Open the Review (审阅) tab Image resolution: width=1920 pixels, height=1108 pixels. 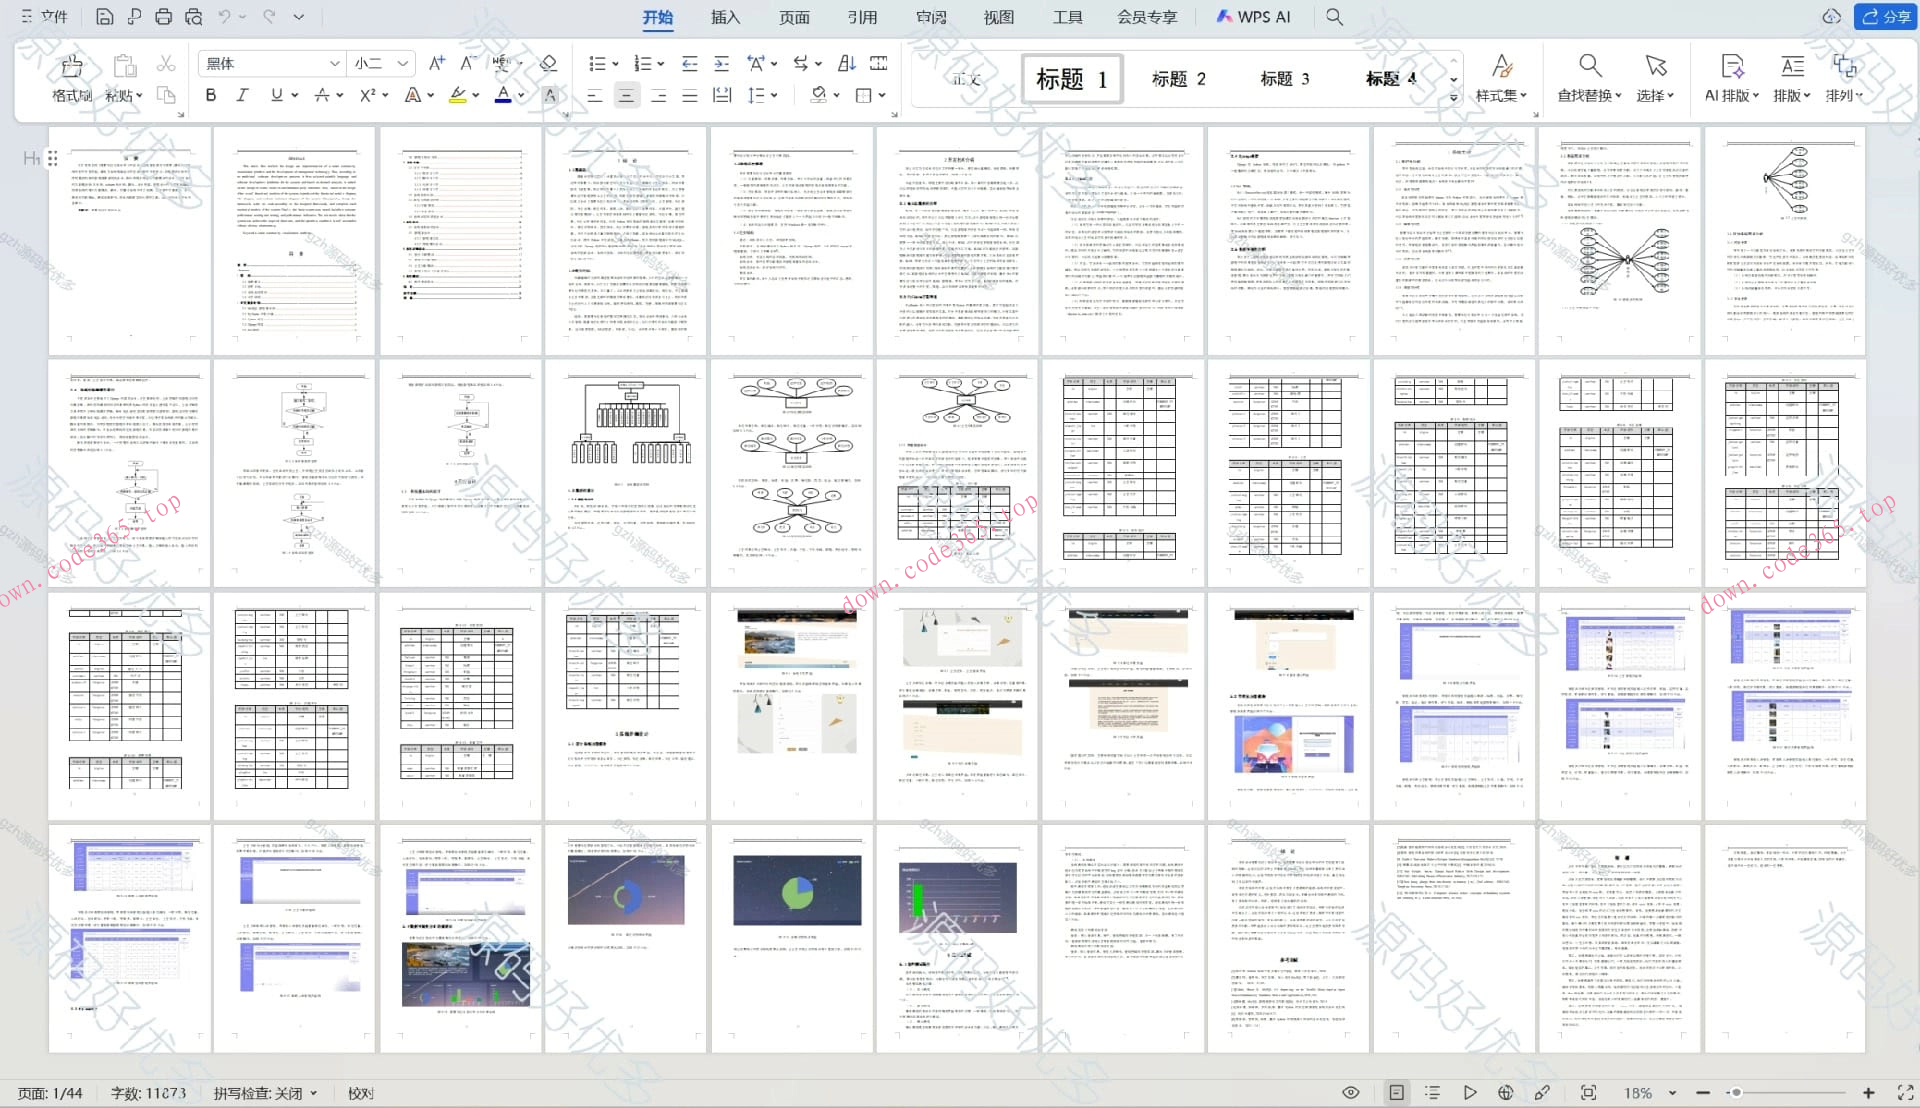coord(930,17)
